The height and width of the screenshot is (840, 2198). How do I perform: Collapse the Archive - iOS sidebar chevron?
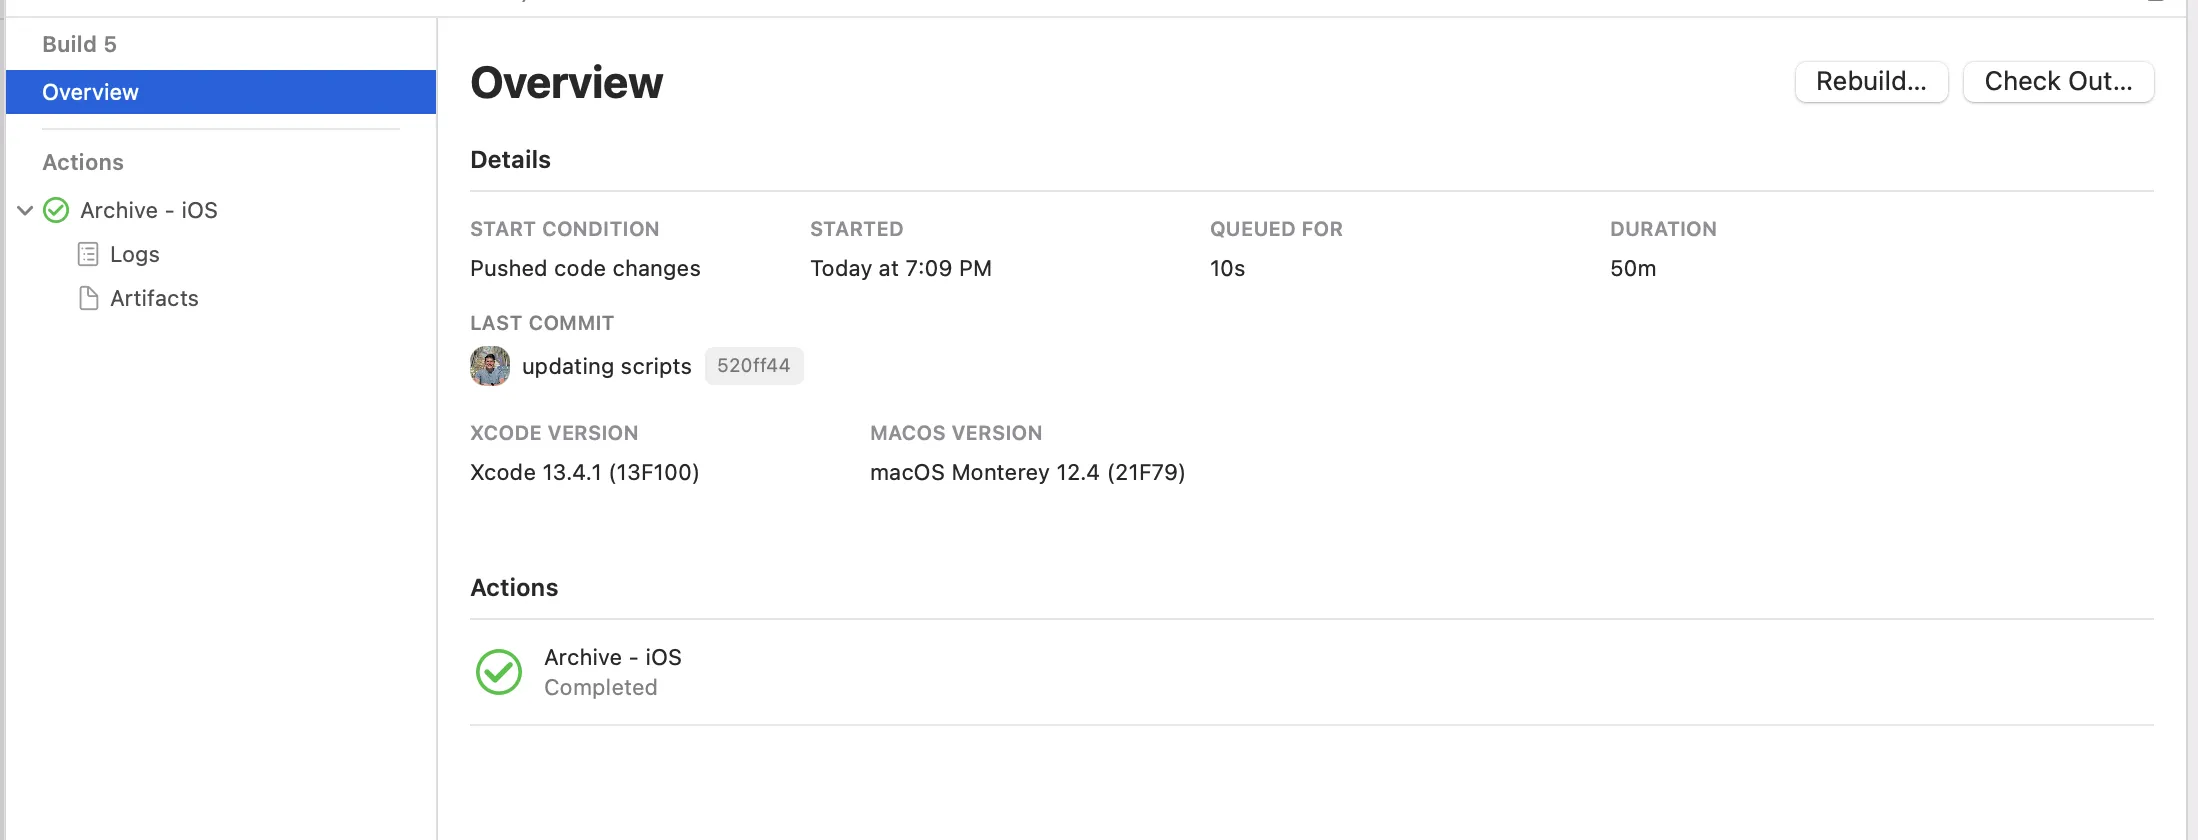click(26, 210)
